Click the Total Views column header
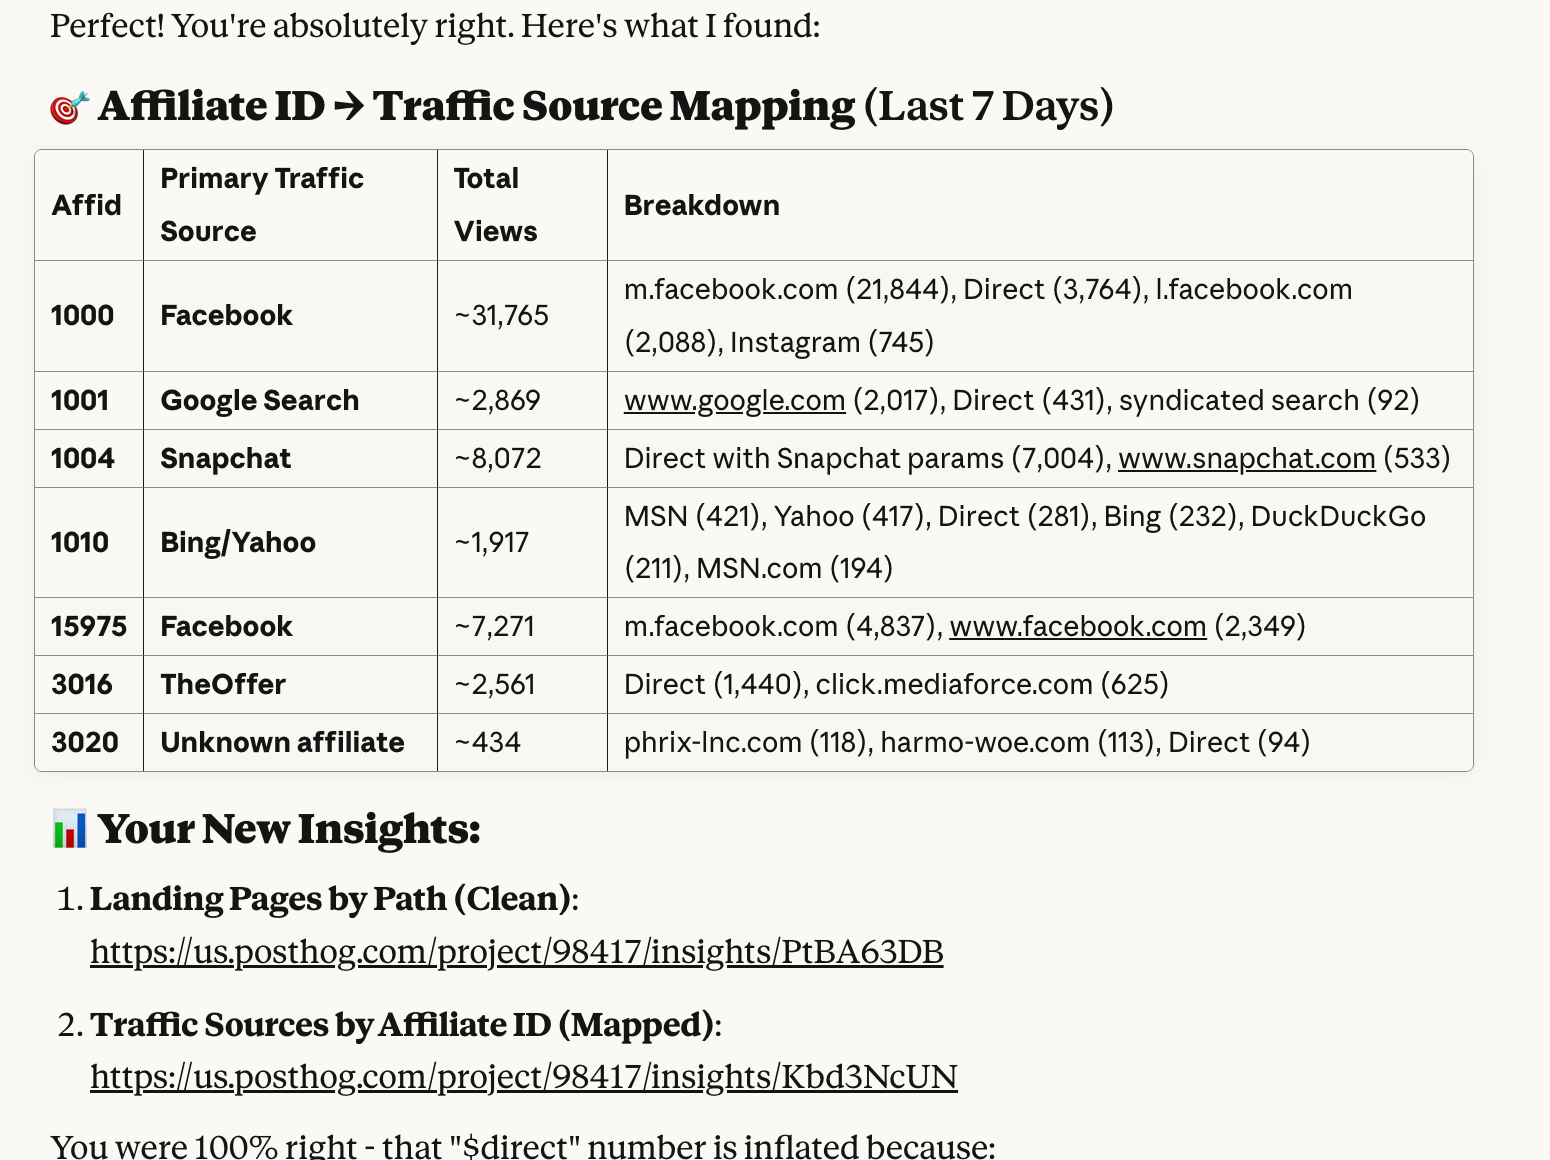The width and height of the screenshot is (1550, 1160). click(x=495, y=205)
